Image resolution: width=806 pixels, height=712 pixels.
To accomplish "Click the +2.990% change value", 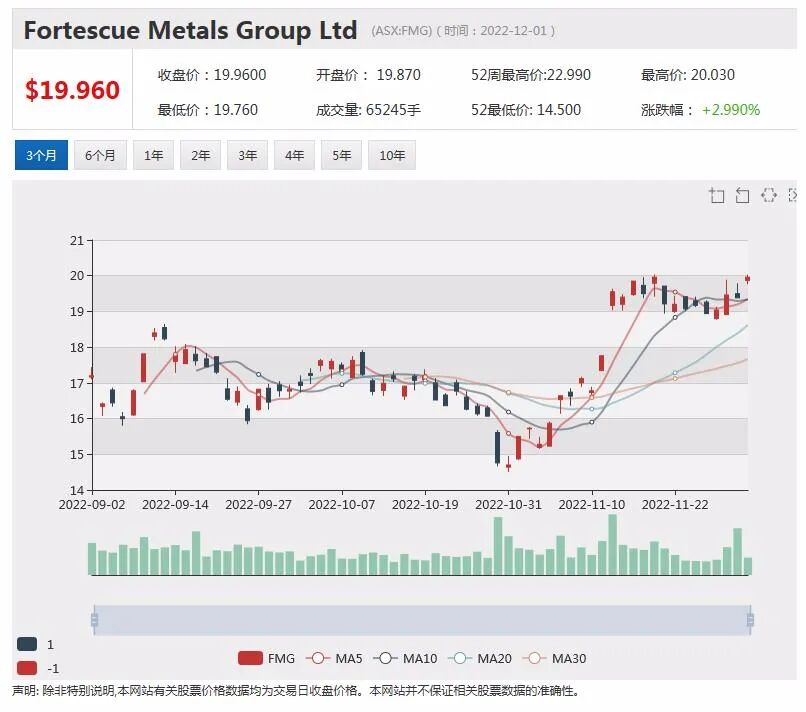I will [731, 110].
